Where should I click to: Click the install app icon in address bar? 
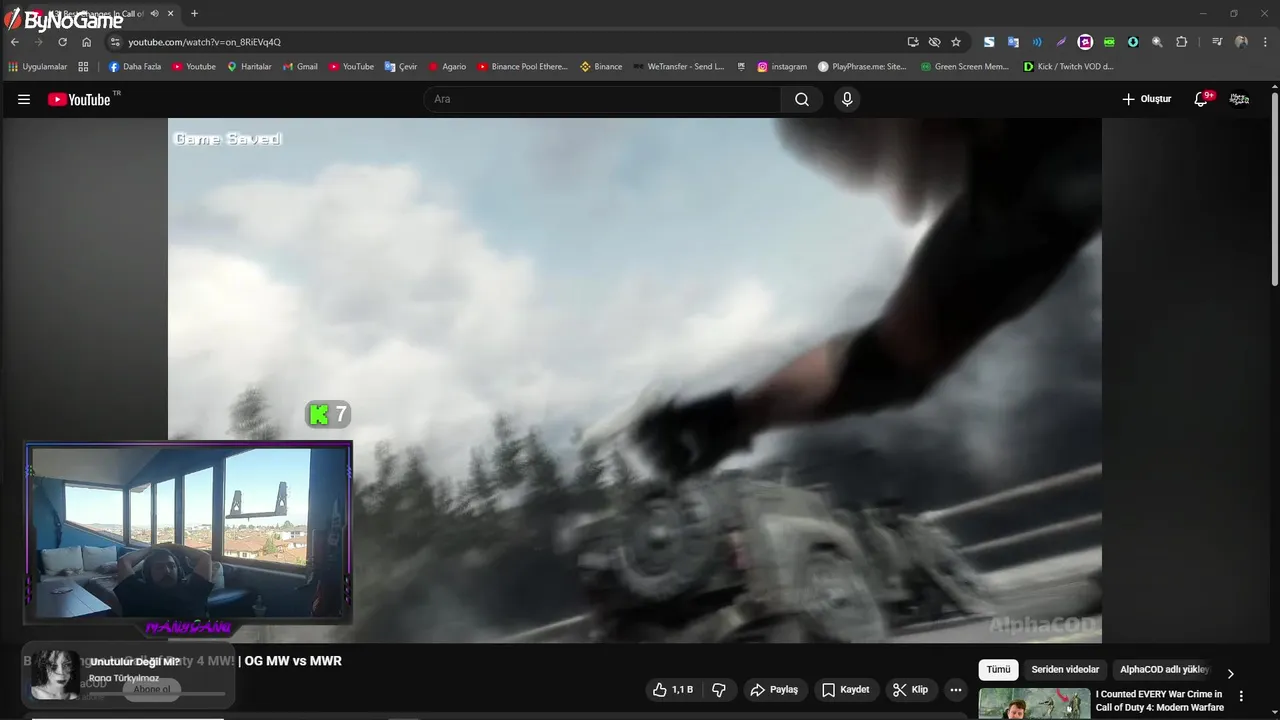click(913, 42)
